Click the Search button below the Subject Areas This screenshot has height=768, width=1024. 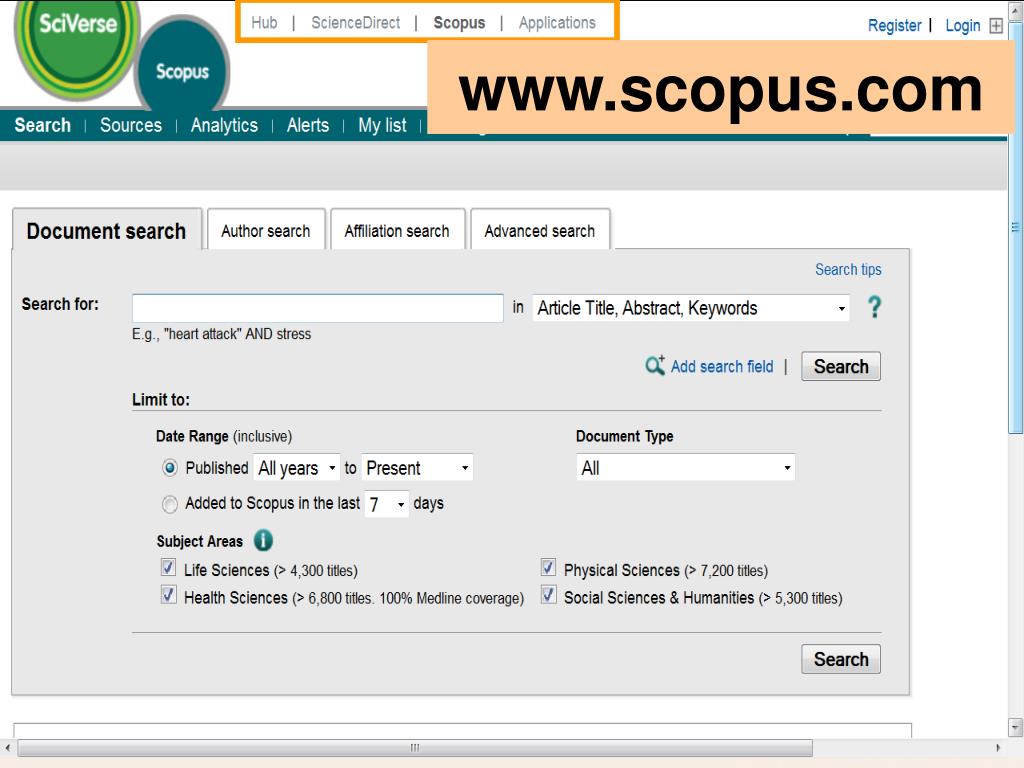click(841, 659)
